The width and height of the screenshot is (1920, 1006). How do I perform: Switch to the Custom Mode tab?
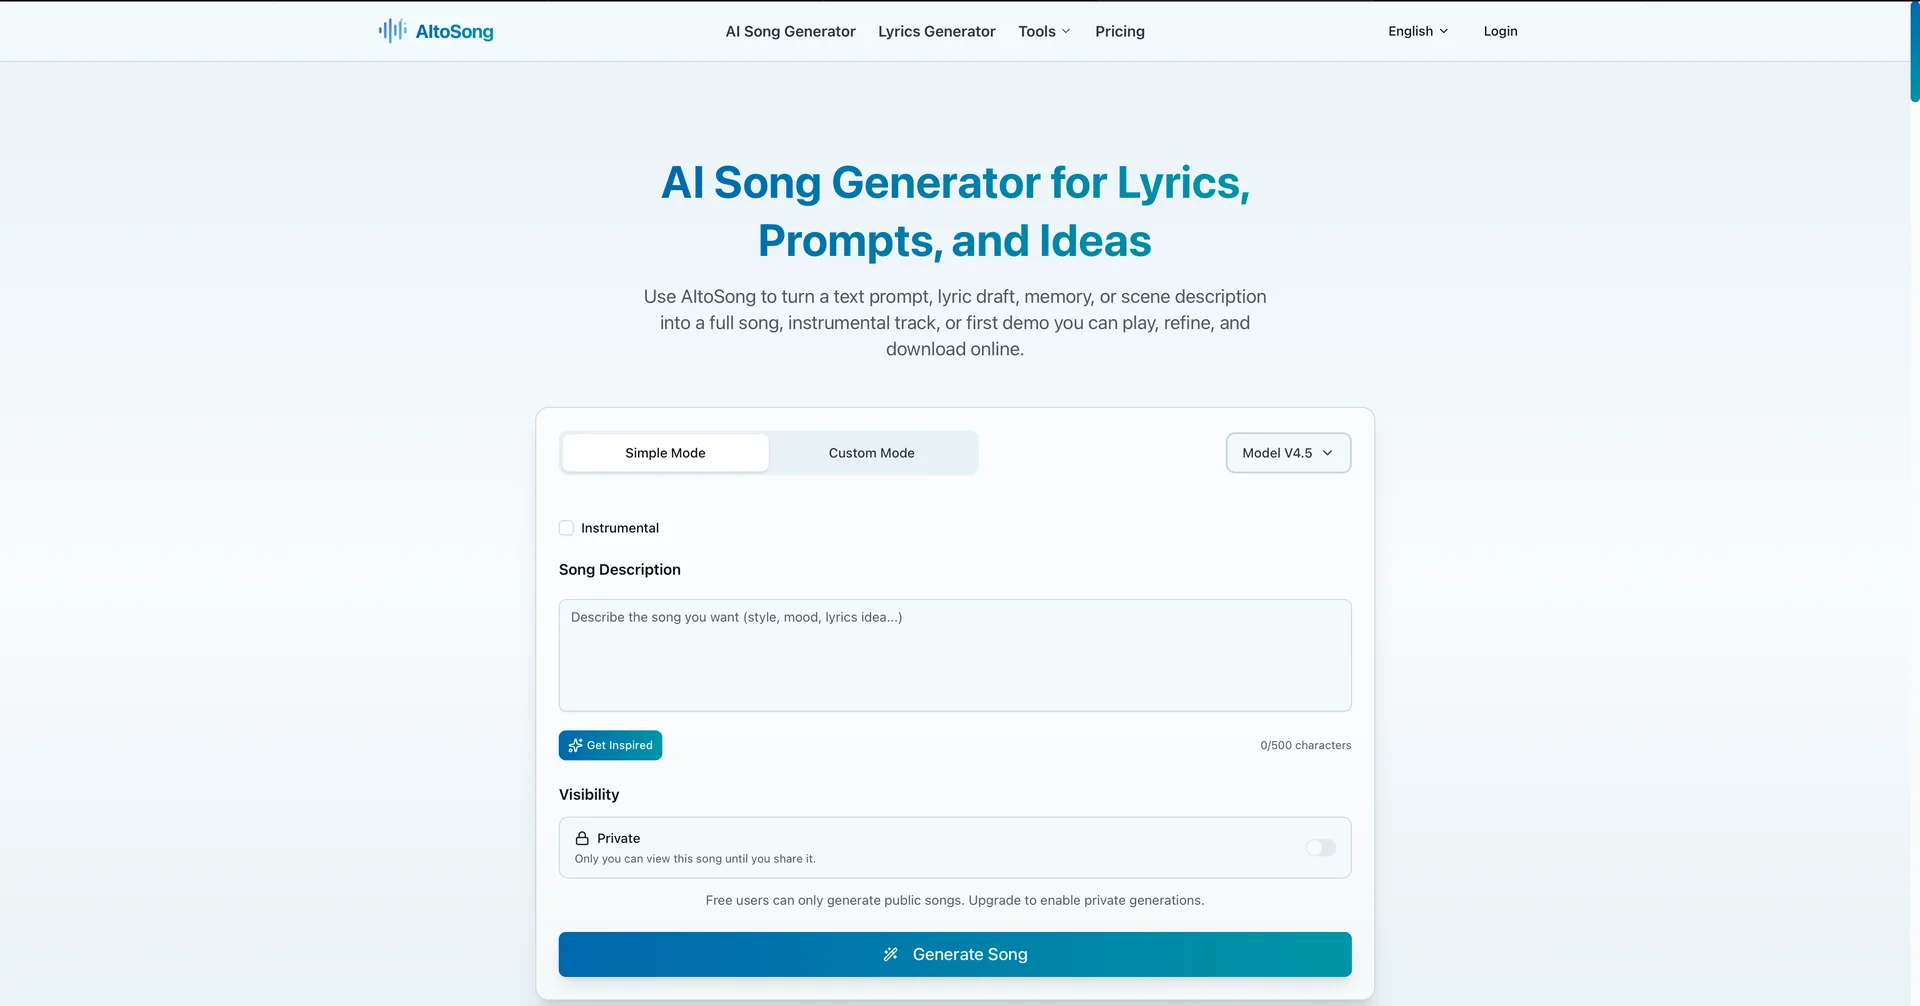click(x=871, y=453)
